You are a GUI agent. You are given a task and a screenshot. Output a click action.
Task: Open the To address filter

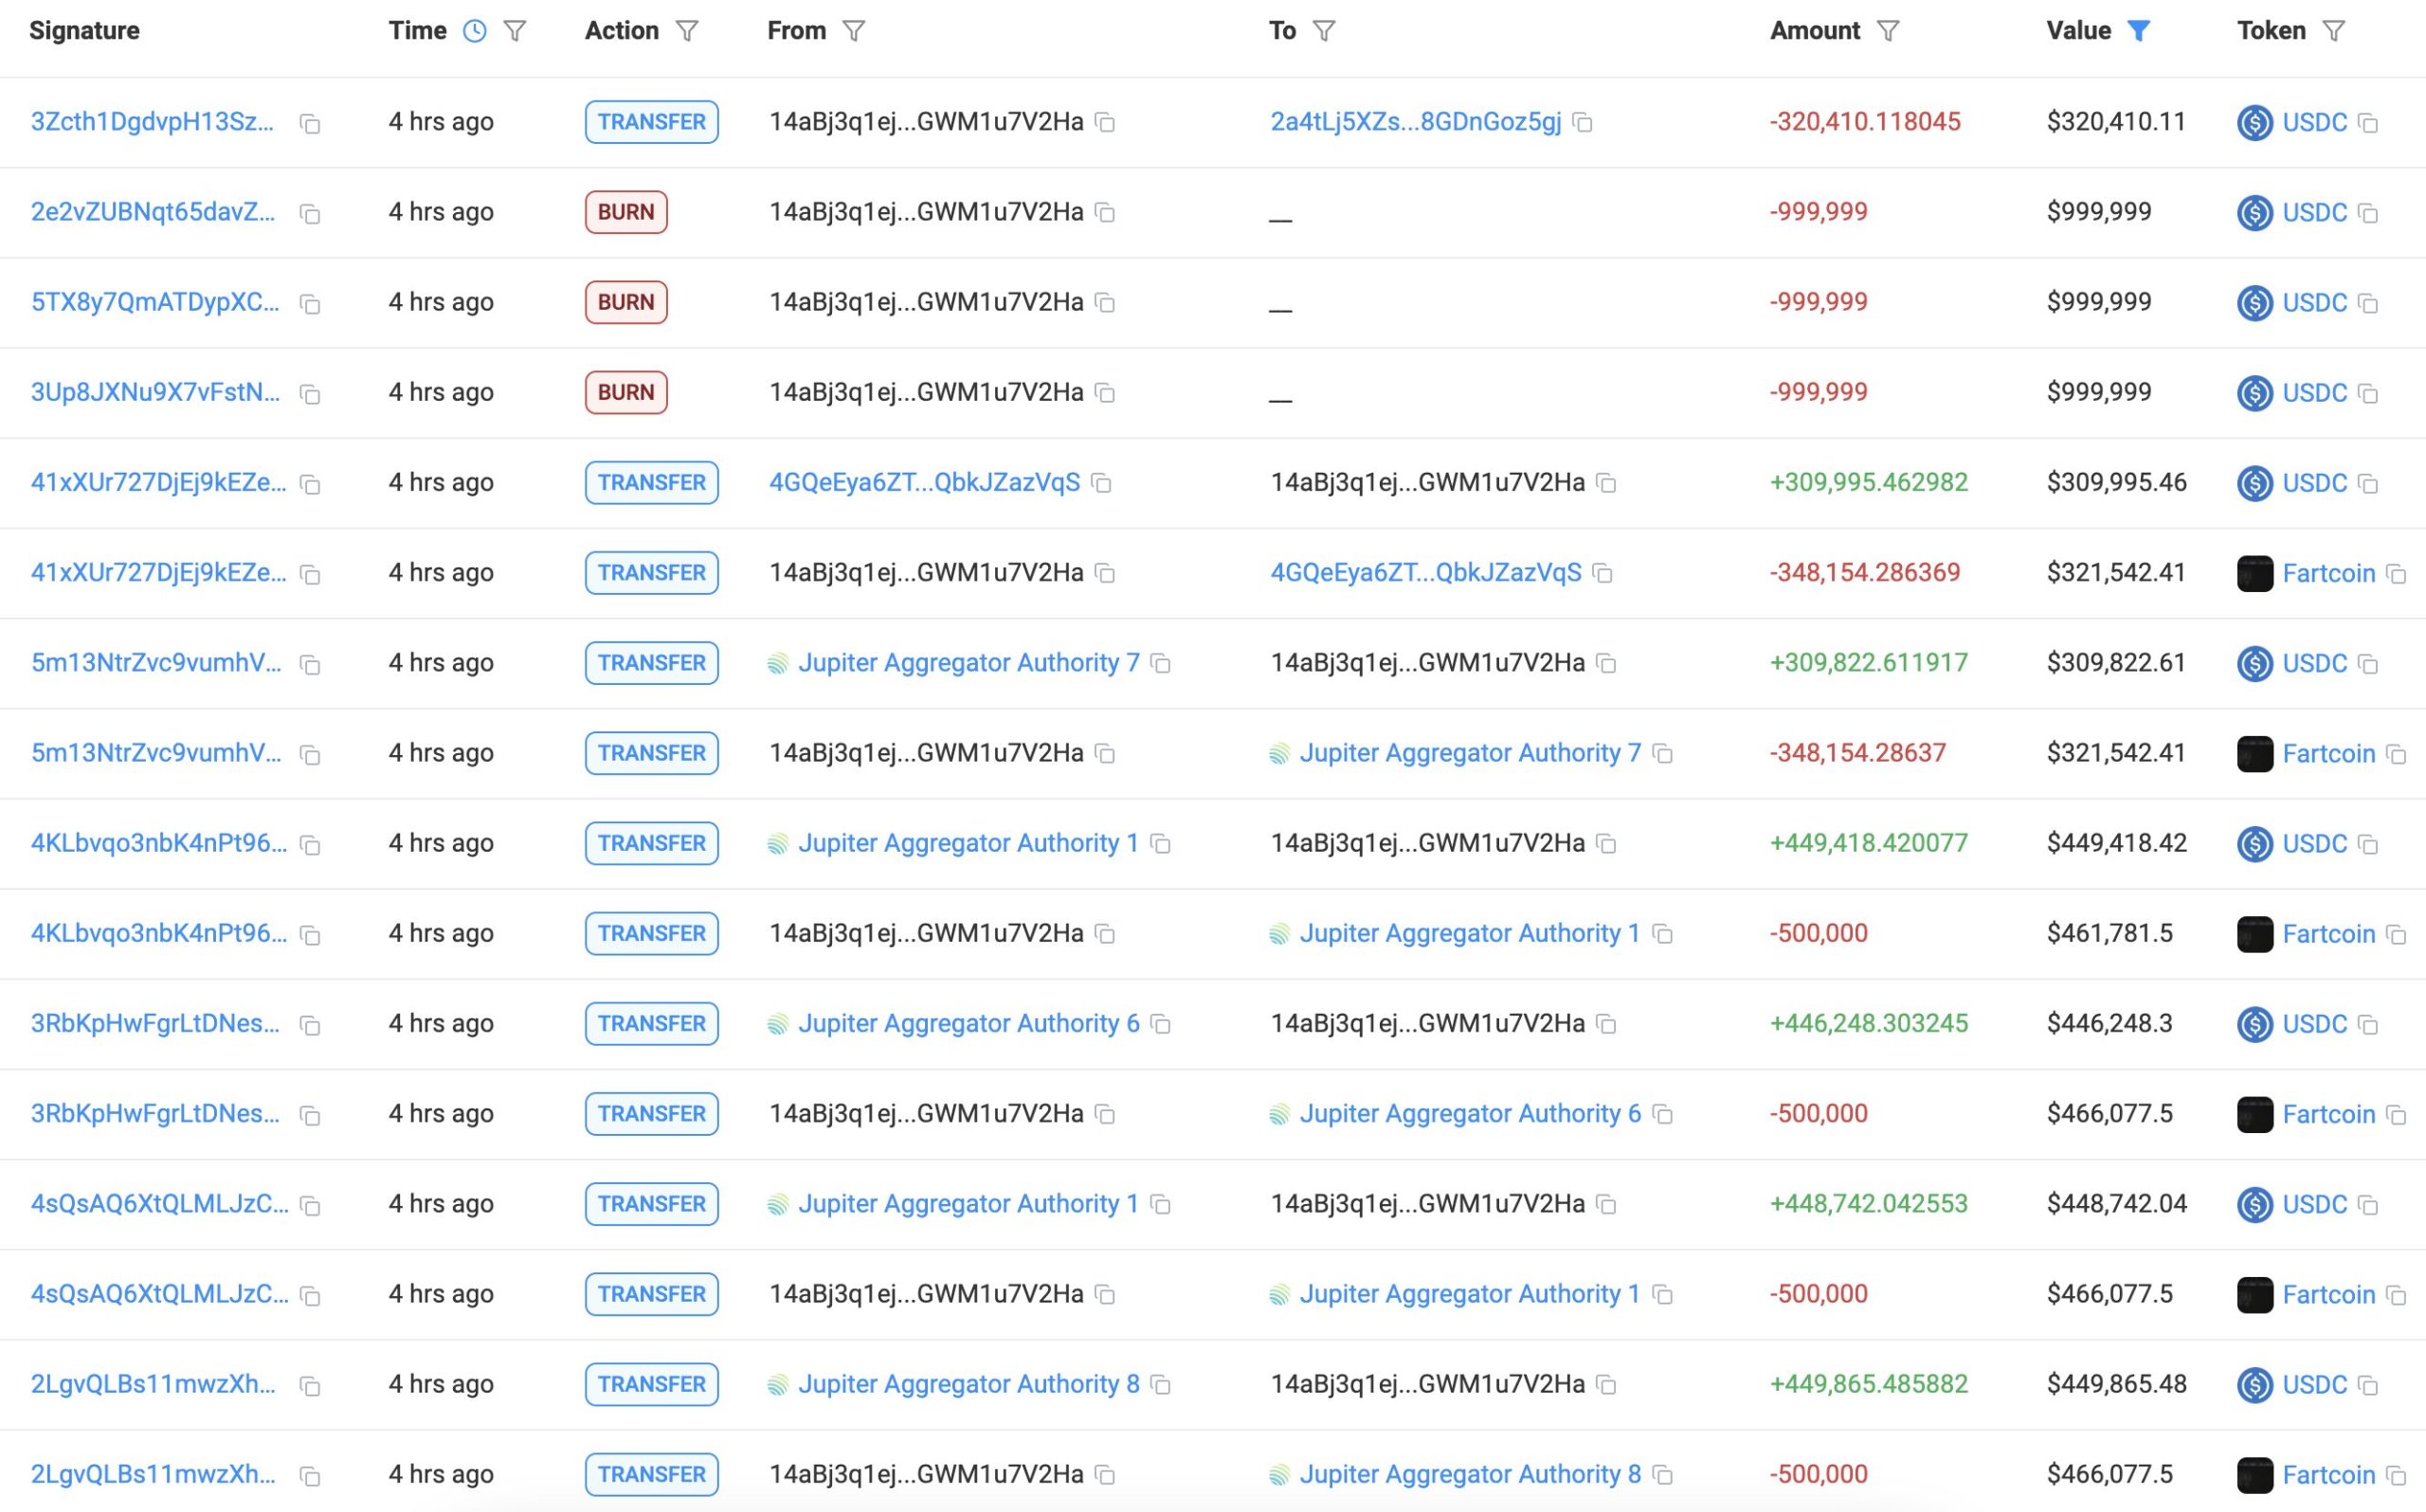[x=1324, y=31]
